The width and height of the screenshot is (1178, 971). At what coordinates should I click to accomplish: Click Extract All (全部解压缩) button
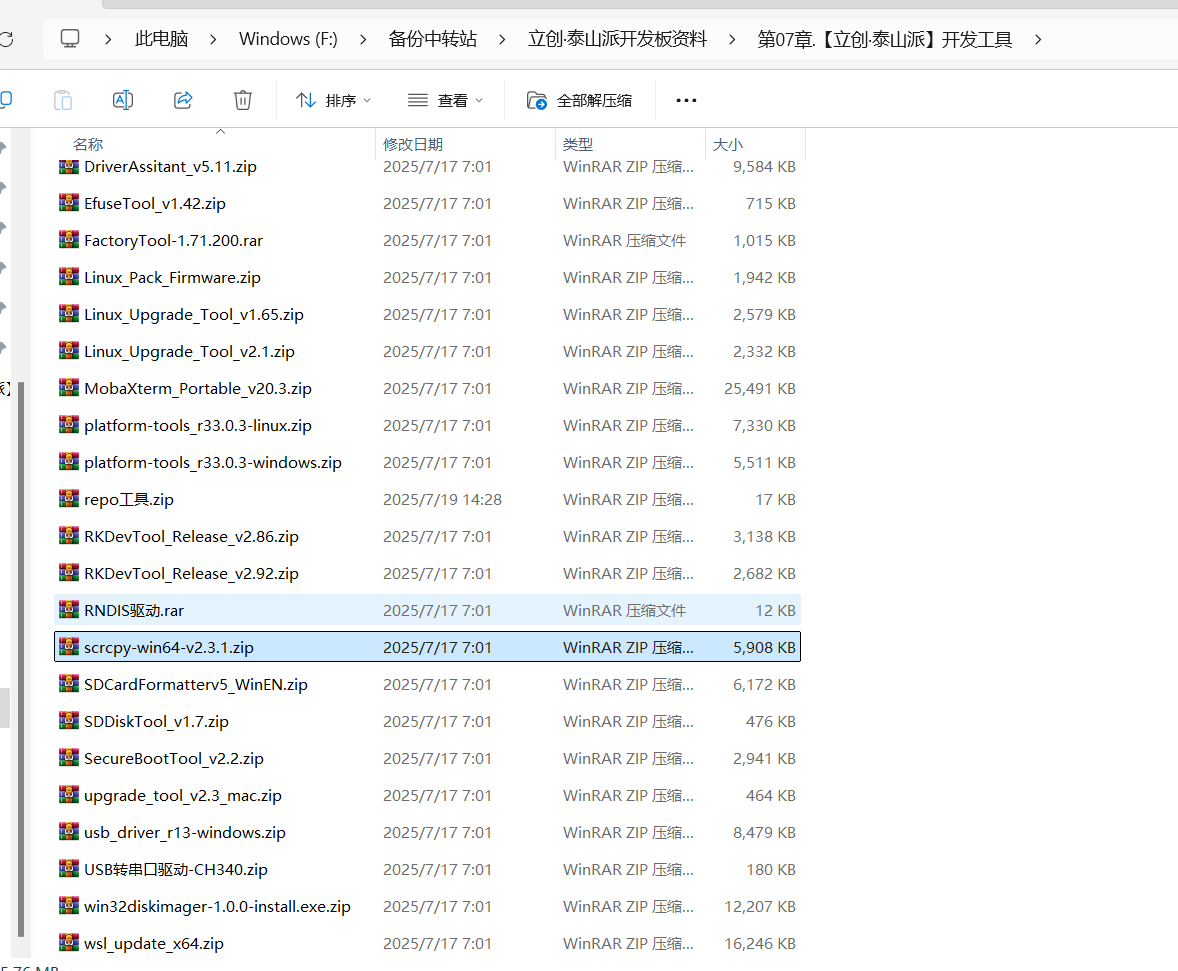pyautogui.click(x=579, y=100)
